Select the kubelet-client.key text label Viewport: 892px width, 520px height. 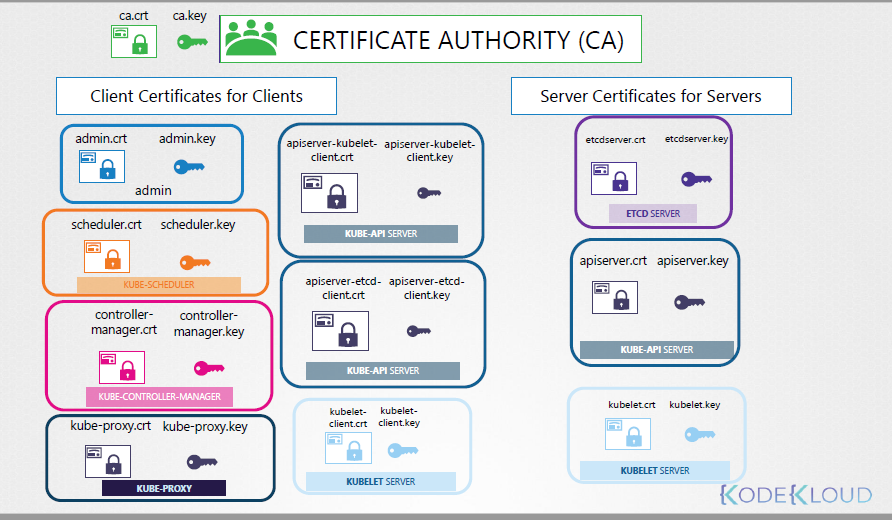[399, 416]
